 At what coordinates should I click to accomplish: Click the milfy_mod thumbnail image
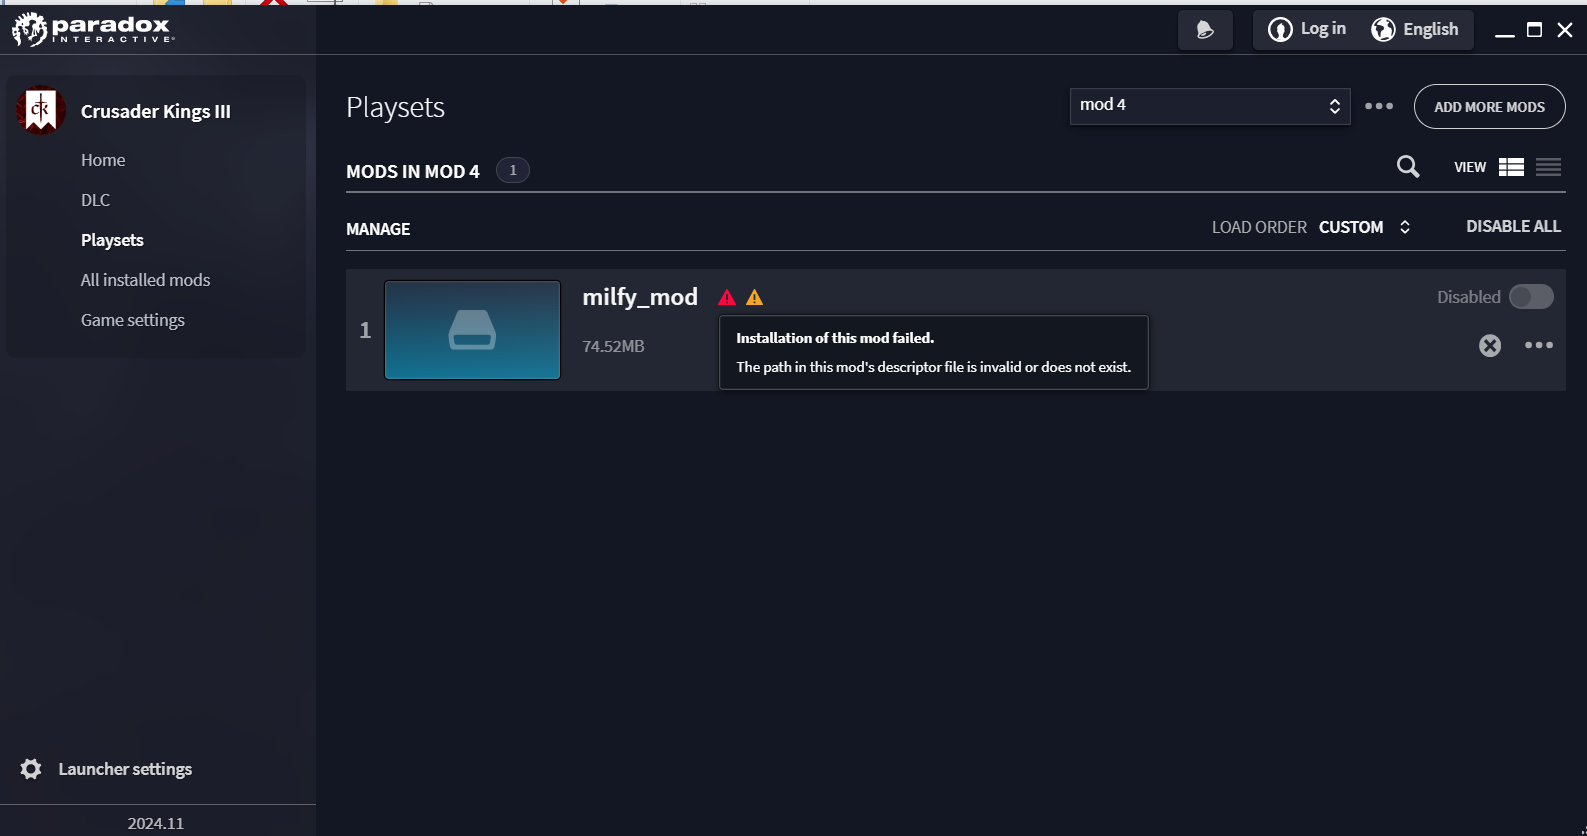pyautogui.click(x=472, y=330)
